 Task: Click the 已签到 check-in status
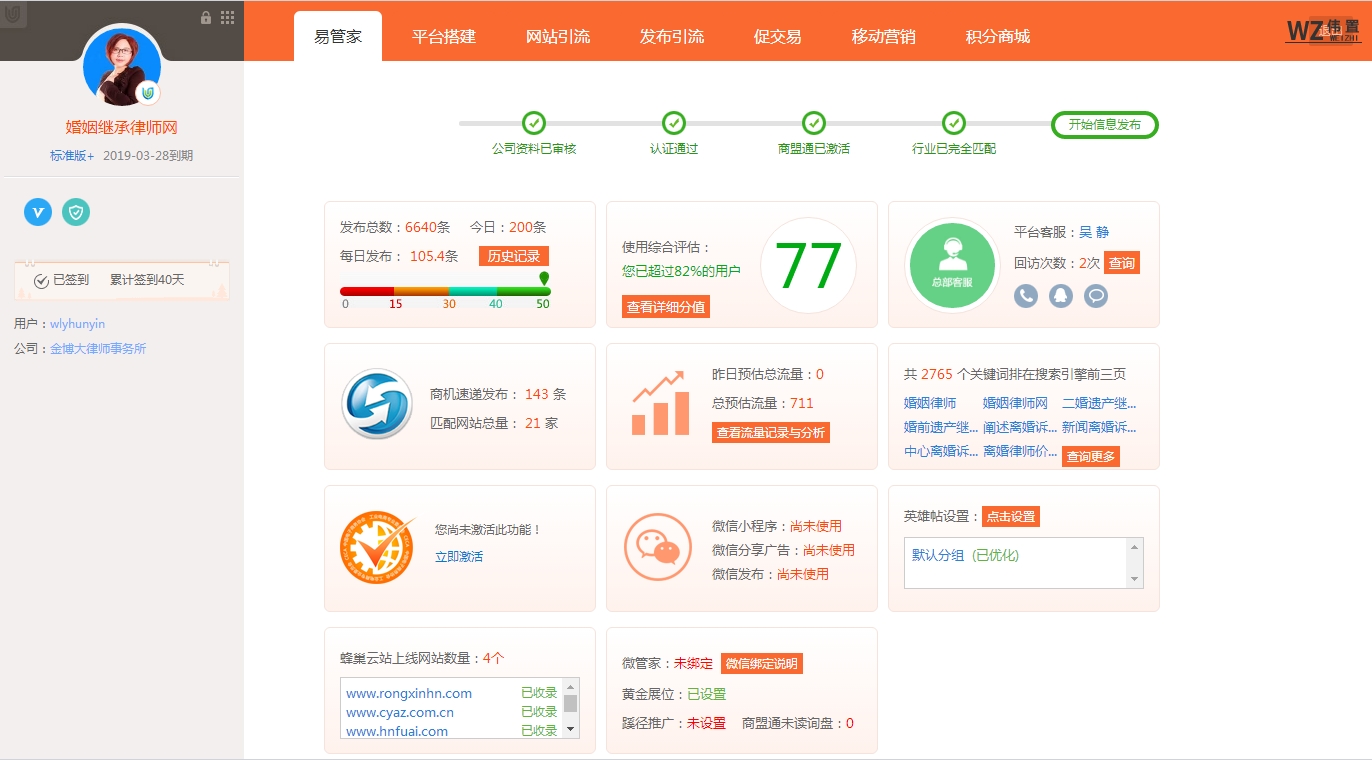61,280
